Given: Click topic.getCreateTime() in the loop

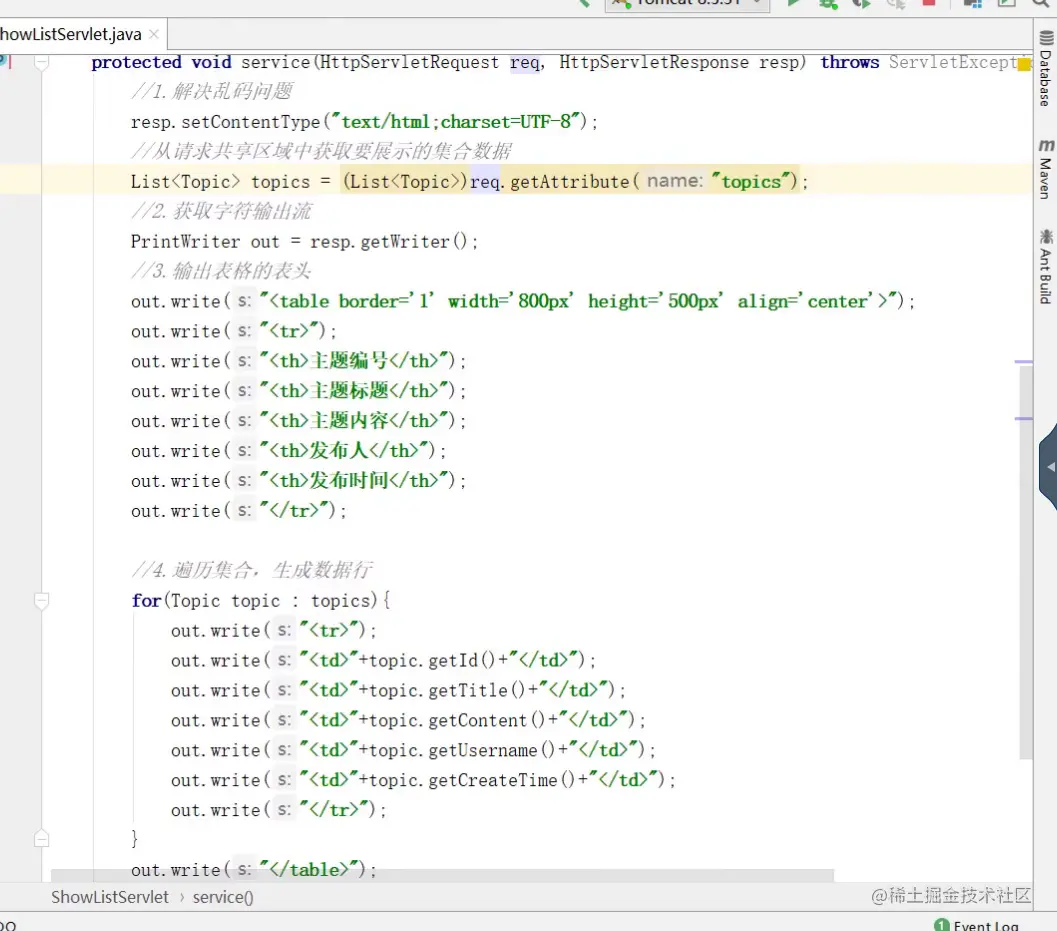Looking at the screenshot, I should pyautogui.click(x=472, y=780).
